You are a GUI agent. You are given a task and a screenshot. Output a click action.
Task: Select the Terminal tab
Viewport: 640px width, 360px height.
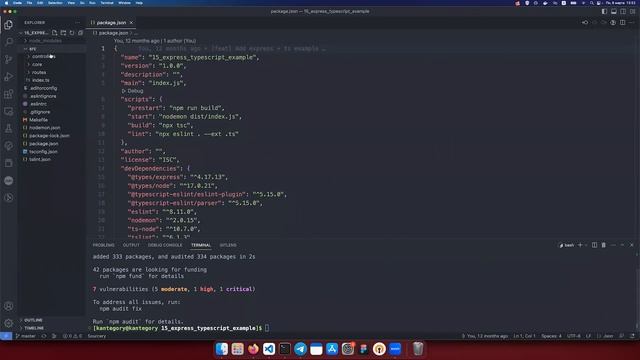pyautogui.click(x=201, y=245)
